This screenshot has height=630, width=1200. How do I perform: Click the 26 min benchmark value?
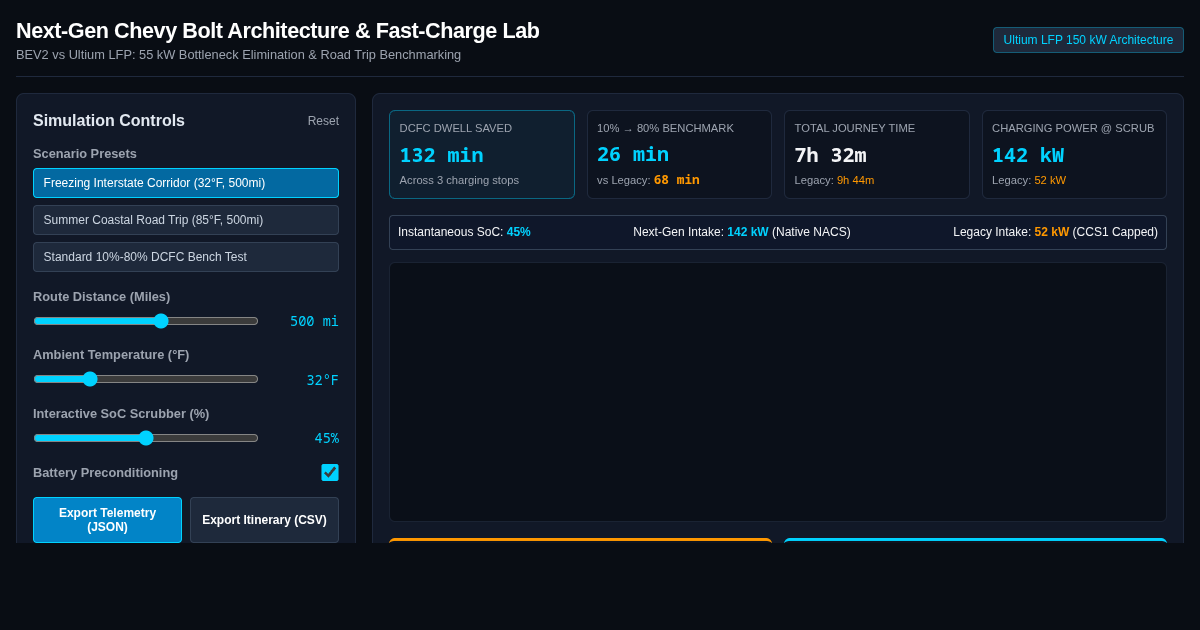[633, 155]
